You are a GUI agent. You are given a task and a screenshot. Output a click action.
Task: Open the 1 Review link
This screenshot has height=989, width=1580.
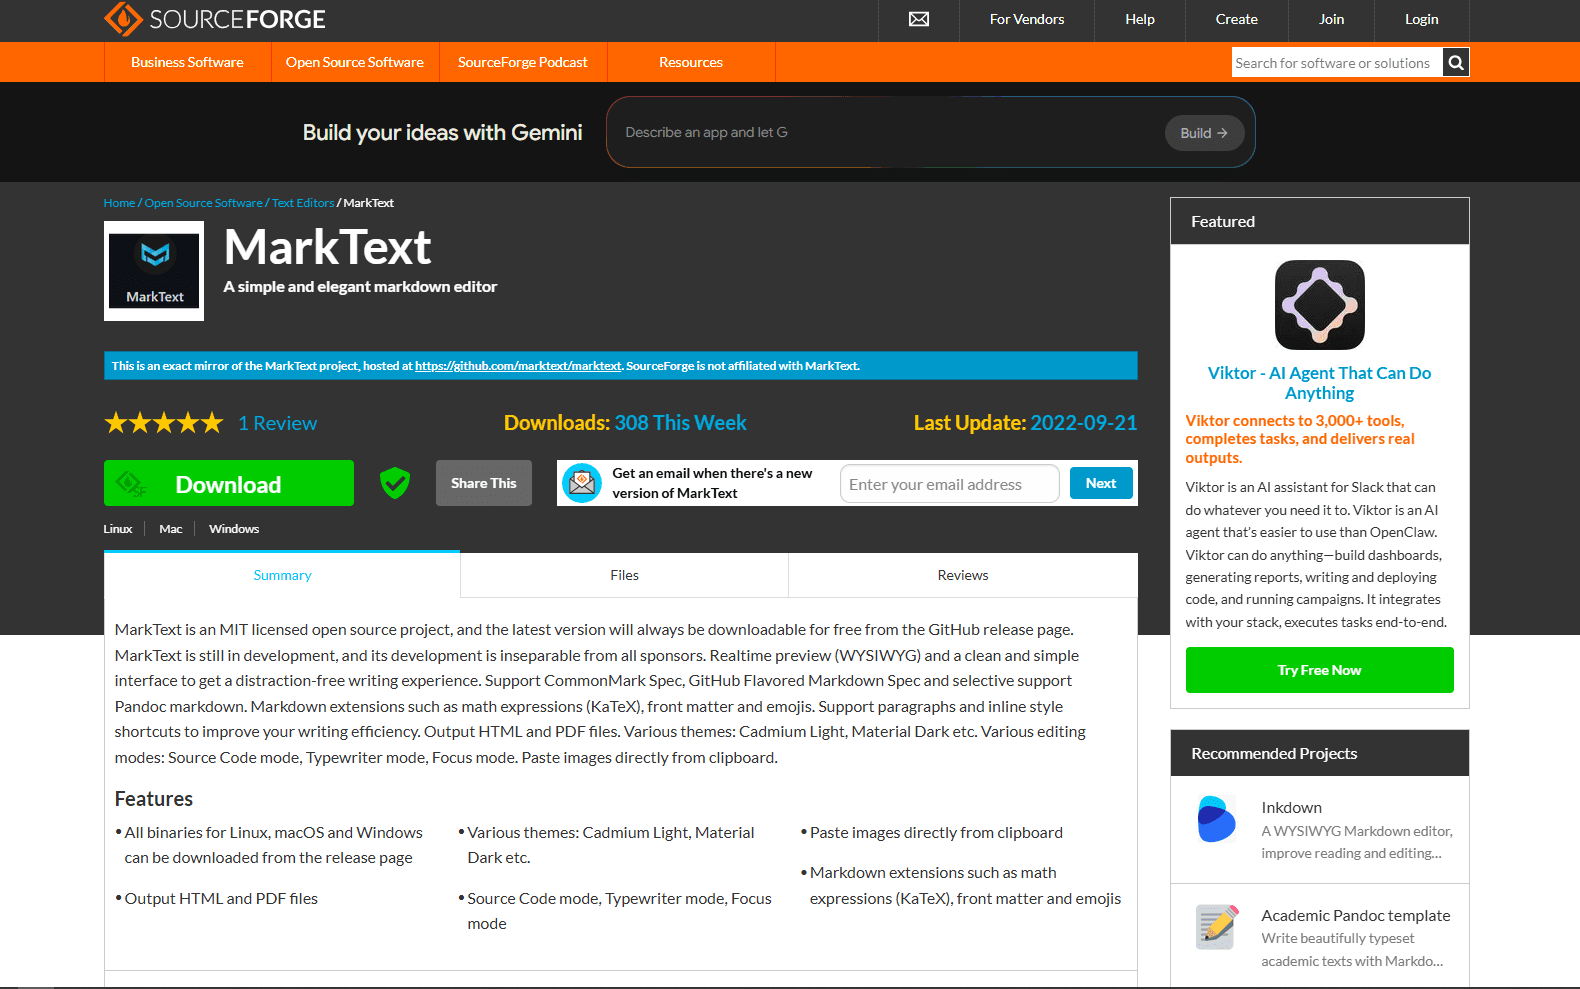pyautogui.click(x=277, y=423)
